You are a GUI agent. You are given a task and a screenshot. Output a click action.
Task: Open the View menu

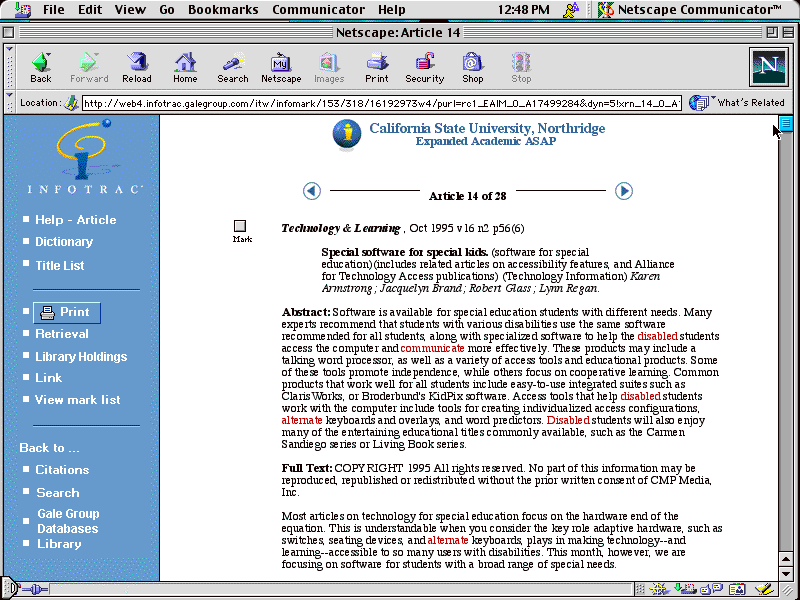pyautogui.click(x=130, y=10)
